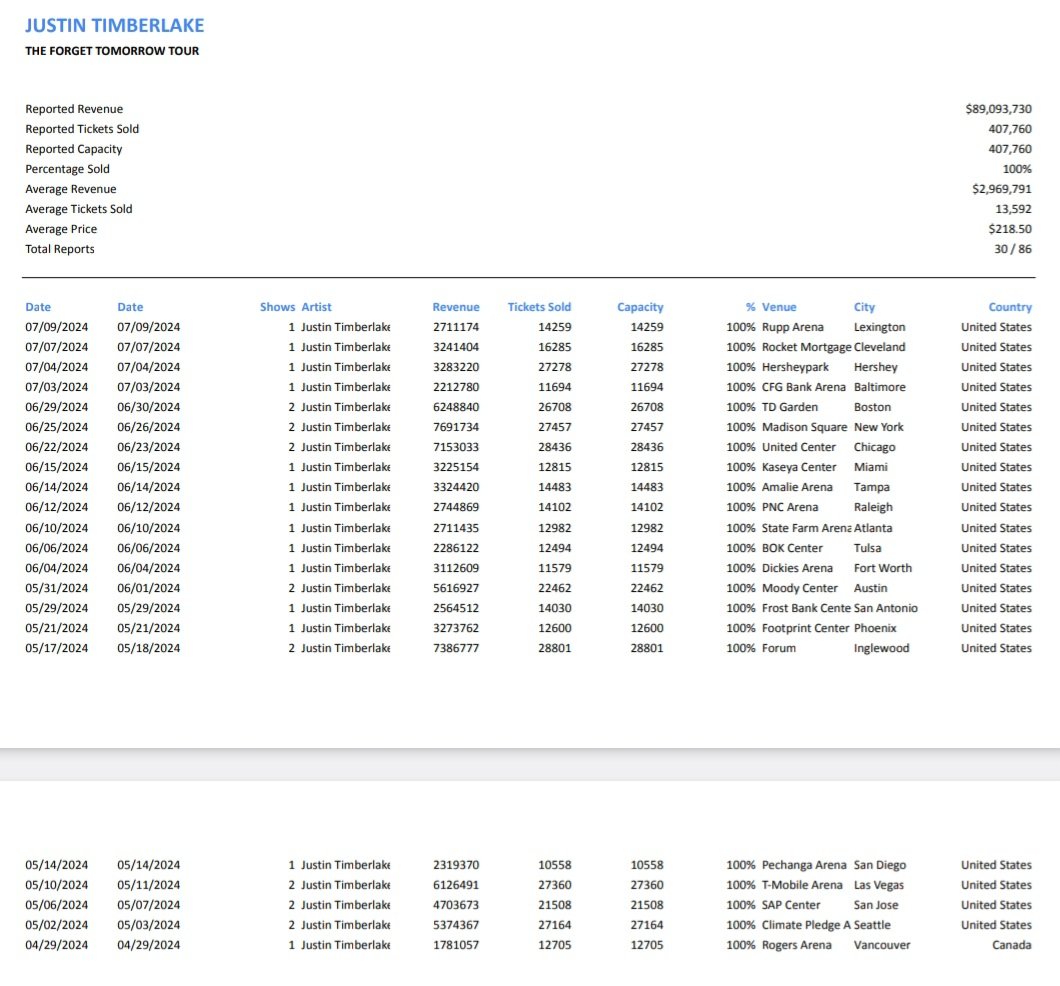The image size is (1060, 986).
Task: Click the San Diego city cell
Action: [880, 865]
